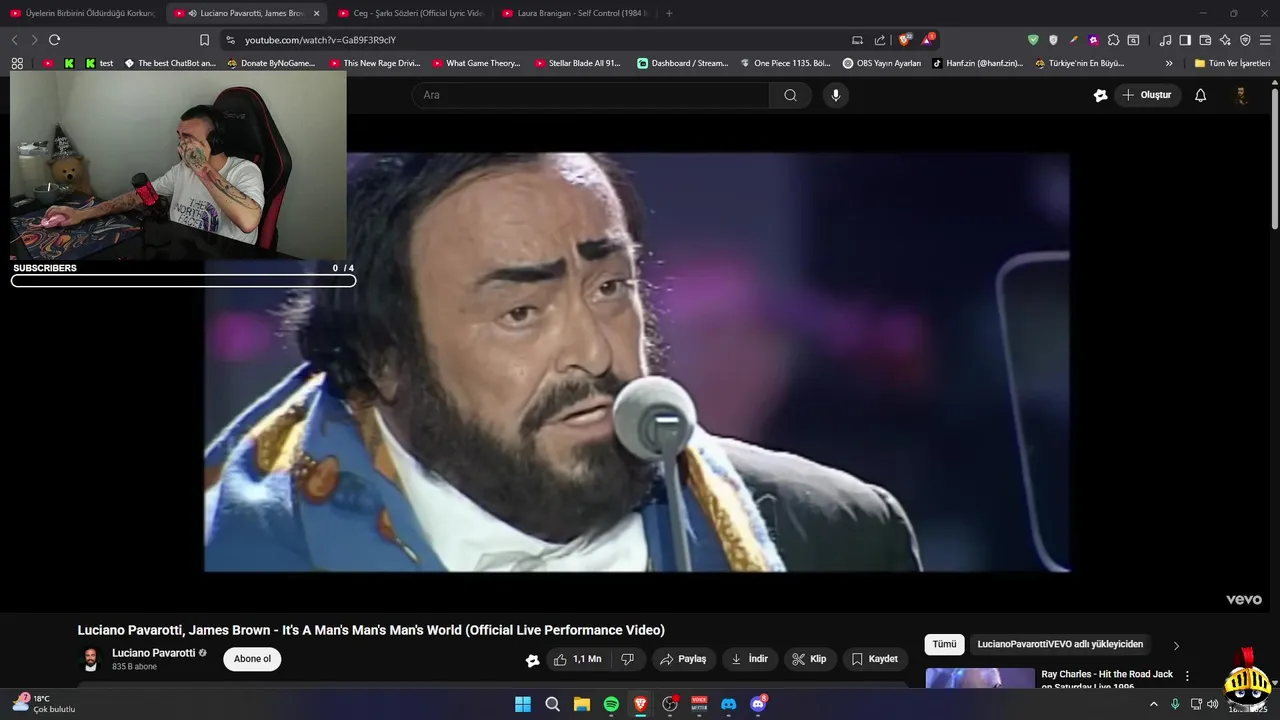
Task: Like the video with thumbs-up
Action: point(578,659)
